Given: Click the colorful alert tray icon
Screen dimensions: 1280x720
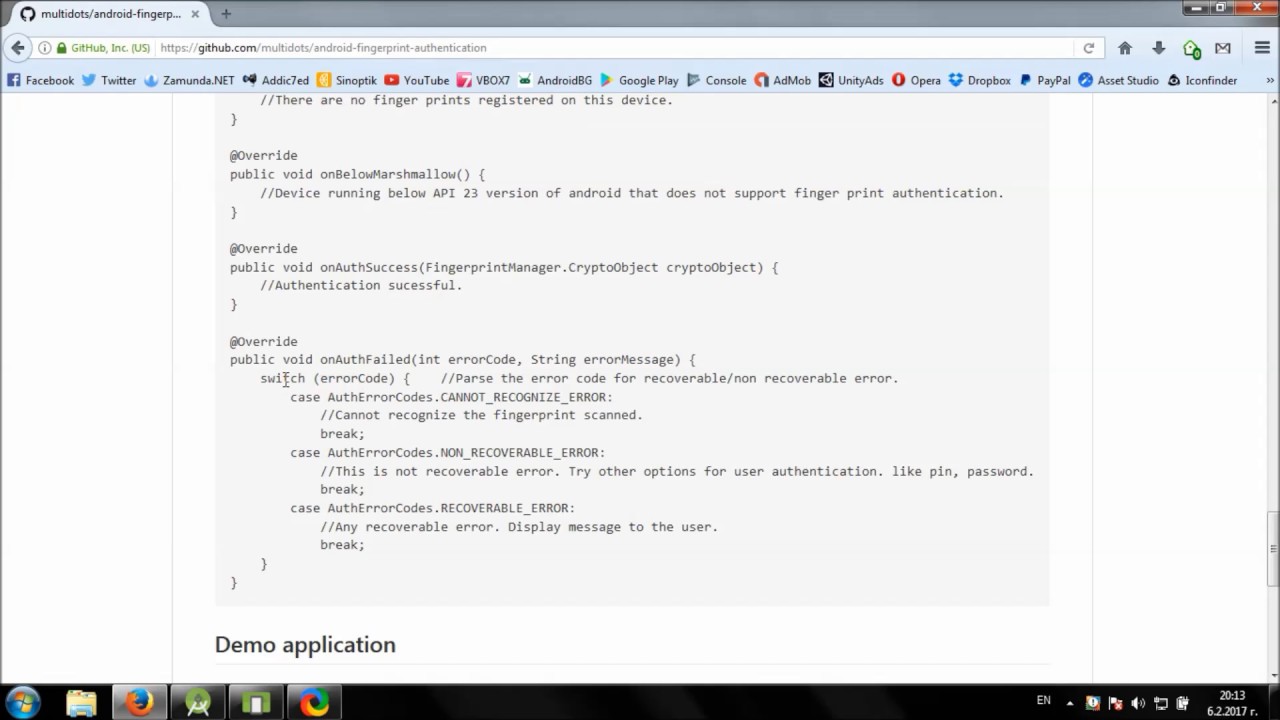Looking at the screenshot, I should pyautogui.click(x=1092, y=703).
